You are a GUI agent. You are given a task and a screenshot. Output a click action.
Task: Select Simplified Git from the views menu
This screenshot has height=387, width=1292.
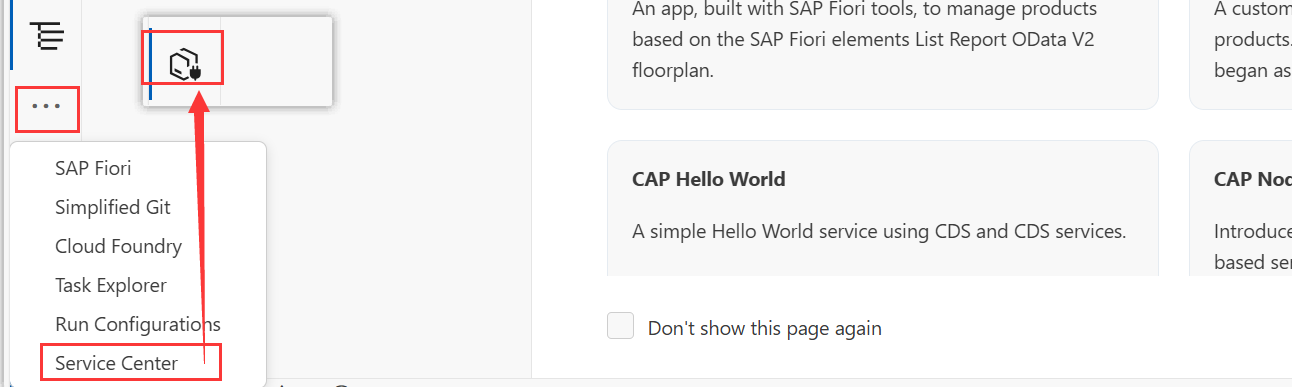click(113, 207)
